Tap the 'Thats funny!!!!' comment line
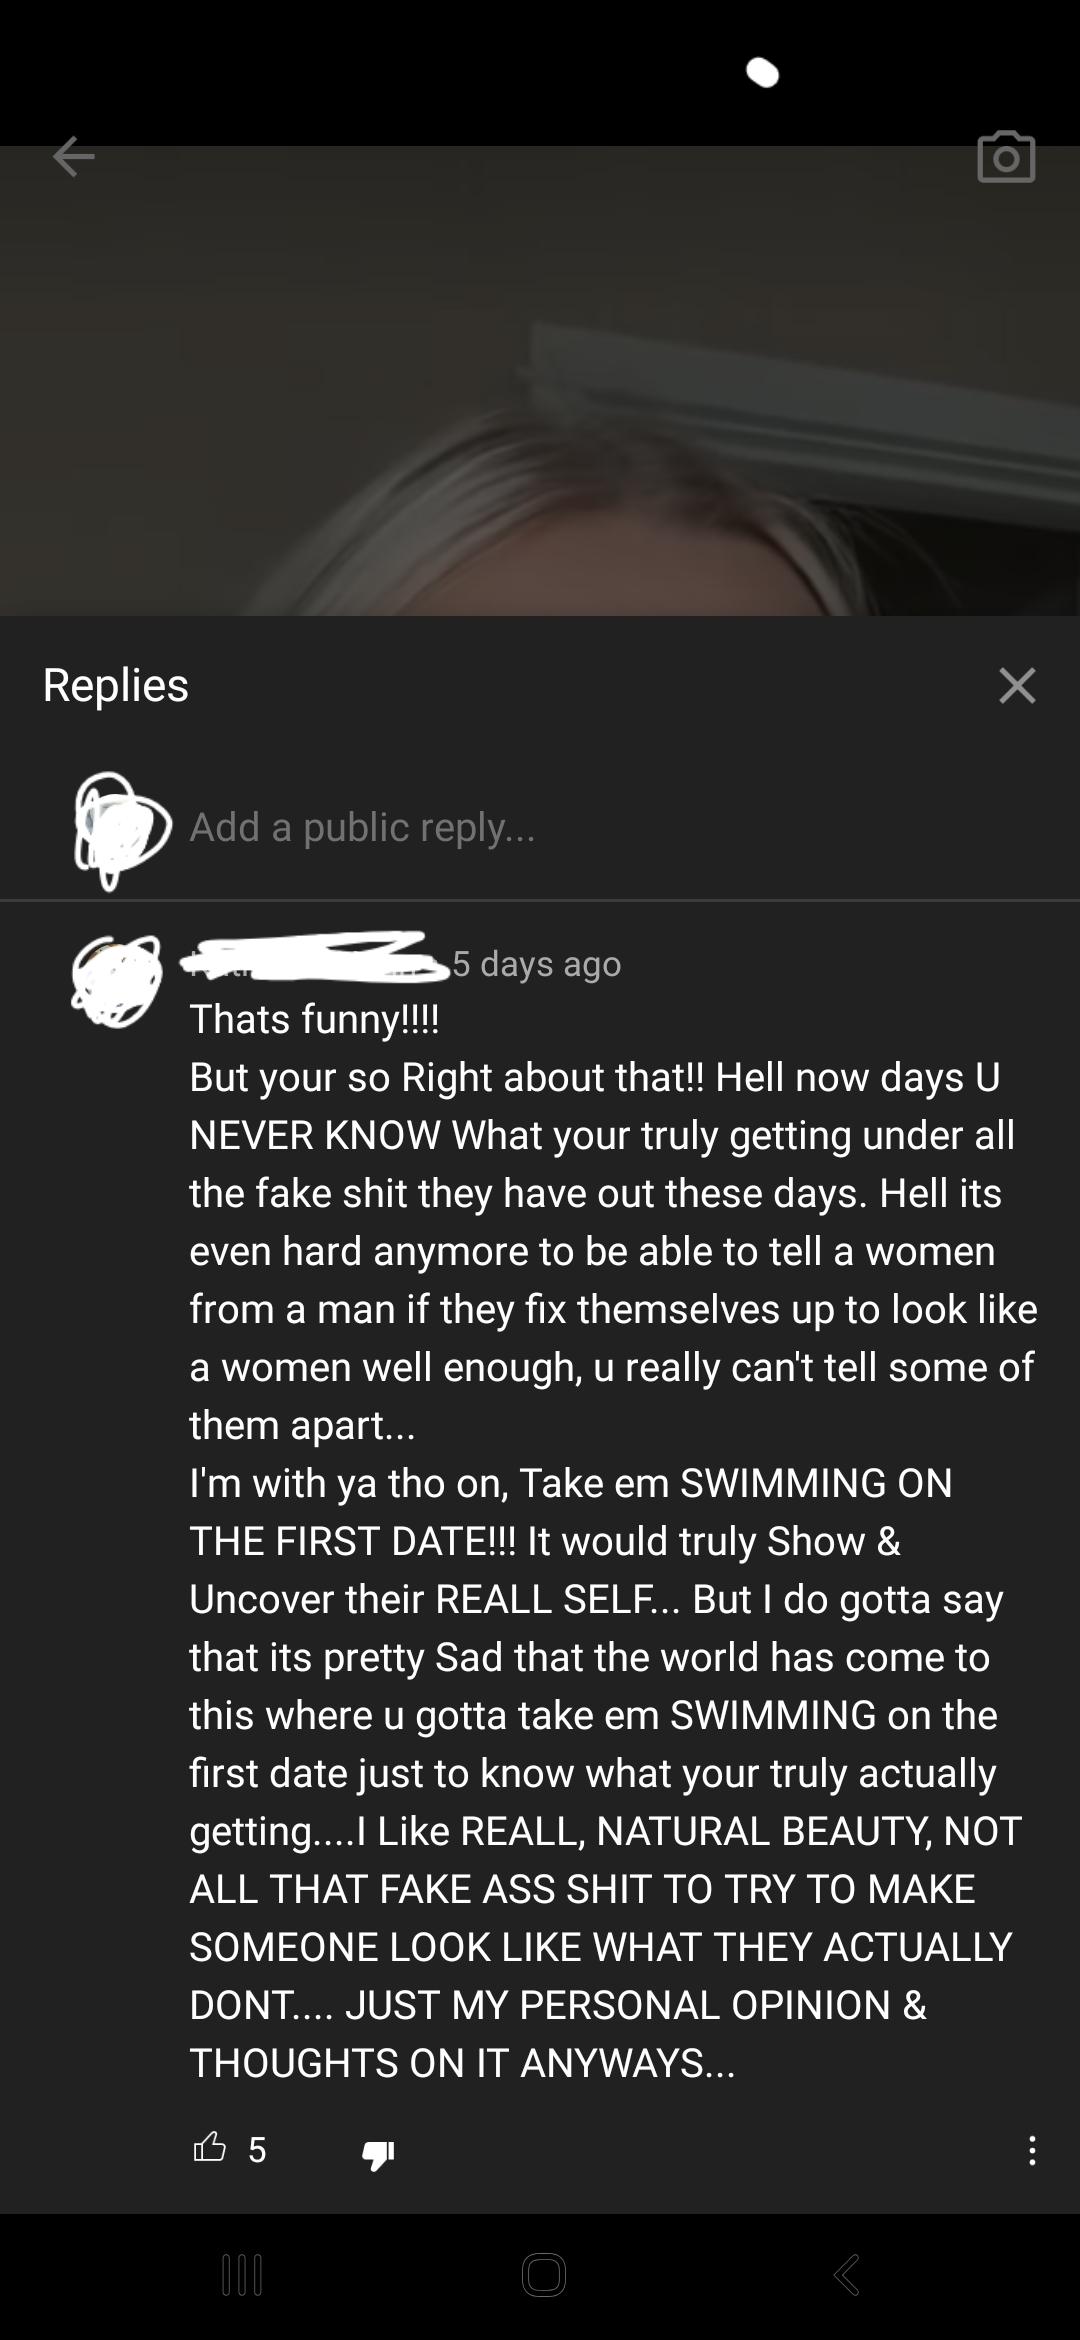Image resolution: width=1080 pixels, height=2340 pixels. [x=314, y=1019]
